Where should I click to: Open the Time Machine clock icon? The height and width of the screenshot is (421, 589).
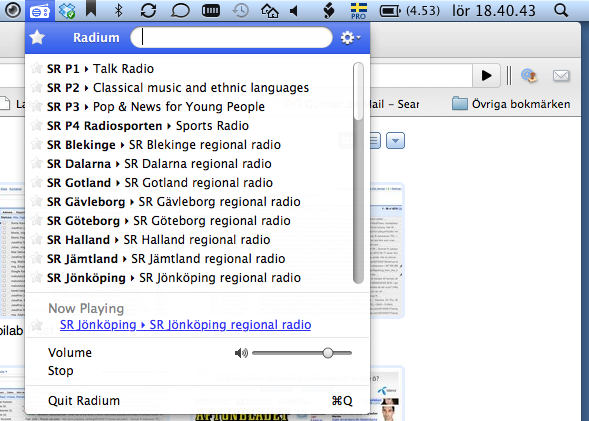240,11
